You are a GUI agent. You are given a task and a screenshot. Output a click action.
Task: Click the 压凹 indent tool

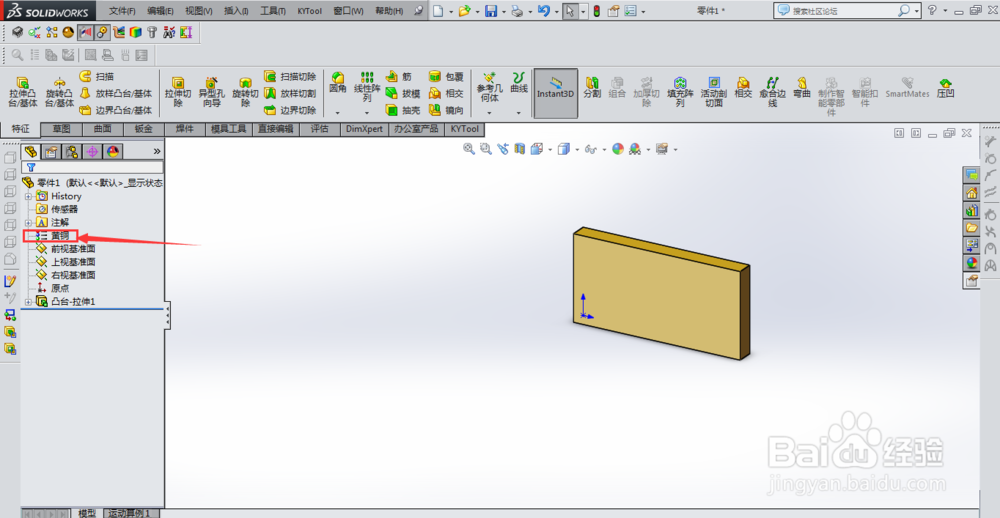point(945,88)
